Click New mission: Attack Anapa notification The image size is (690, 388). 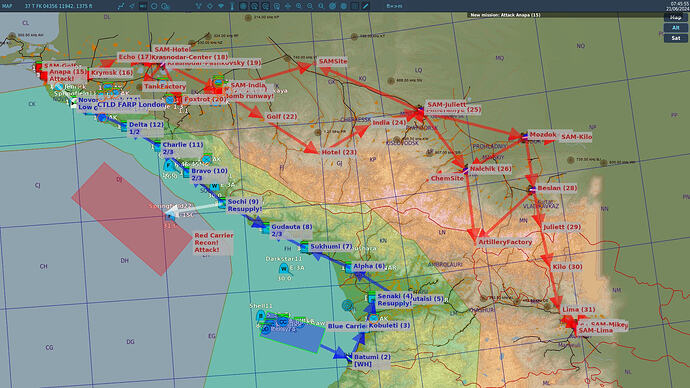tap(505, 15)
